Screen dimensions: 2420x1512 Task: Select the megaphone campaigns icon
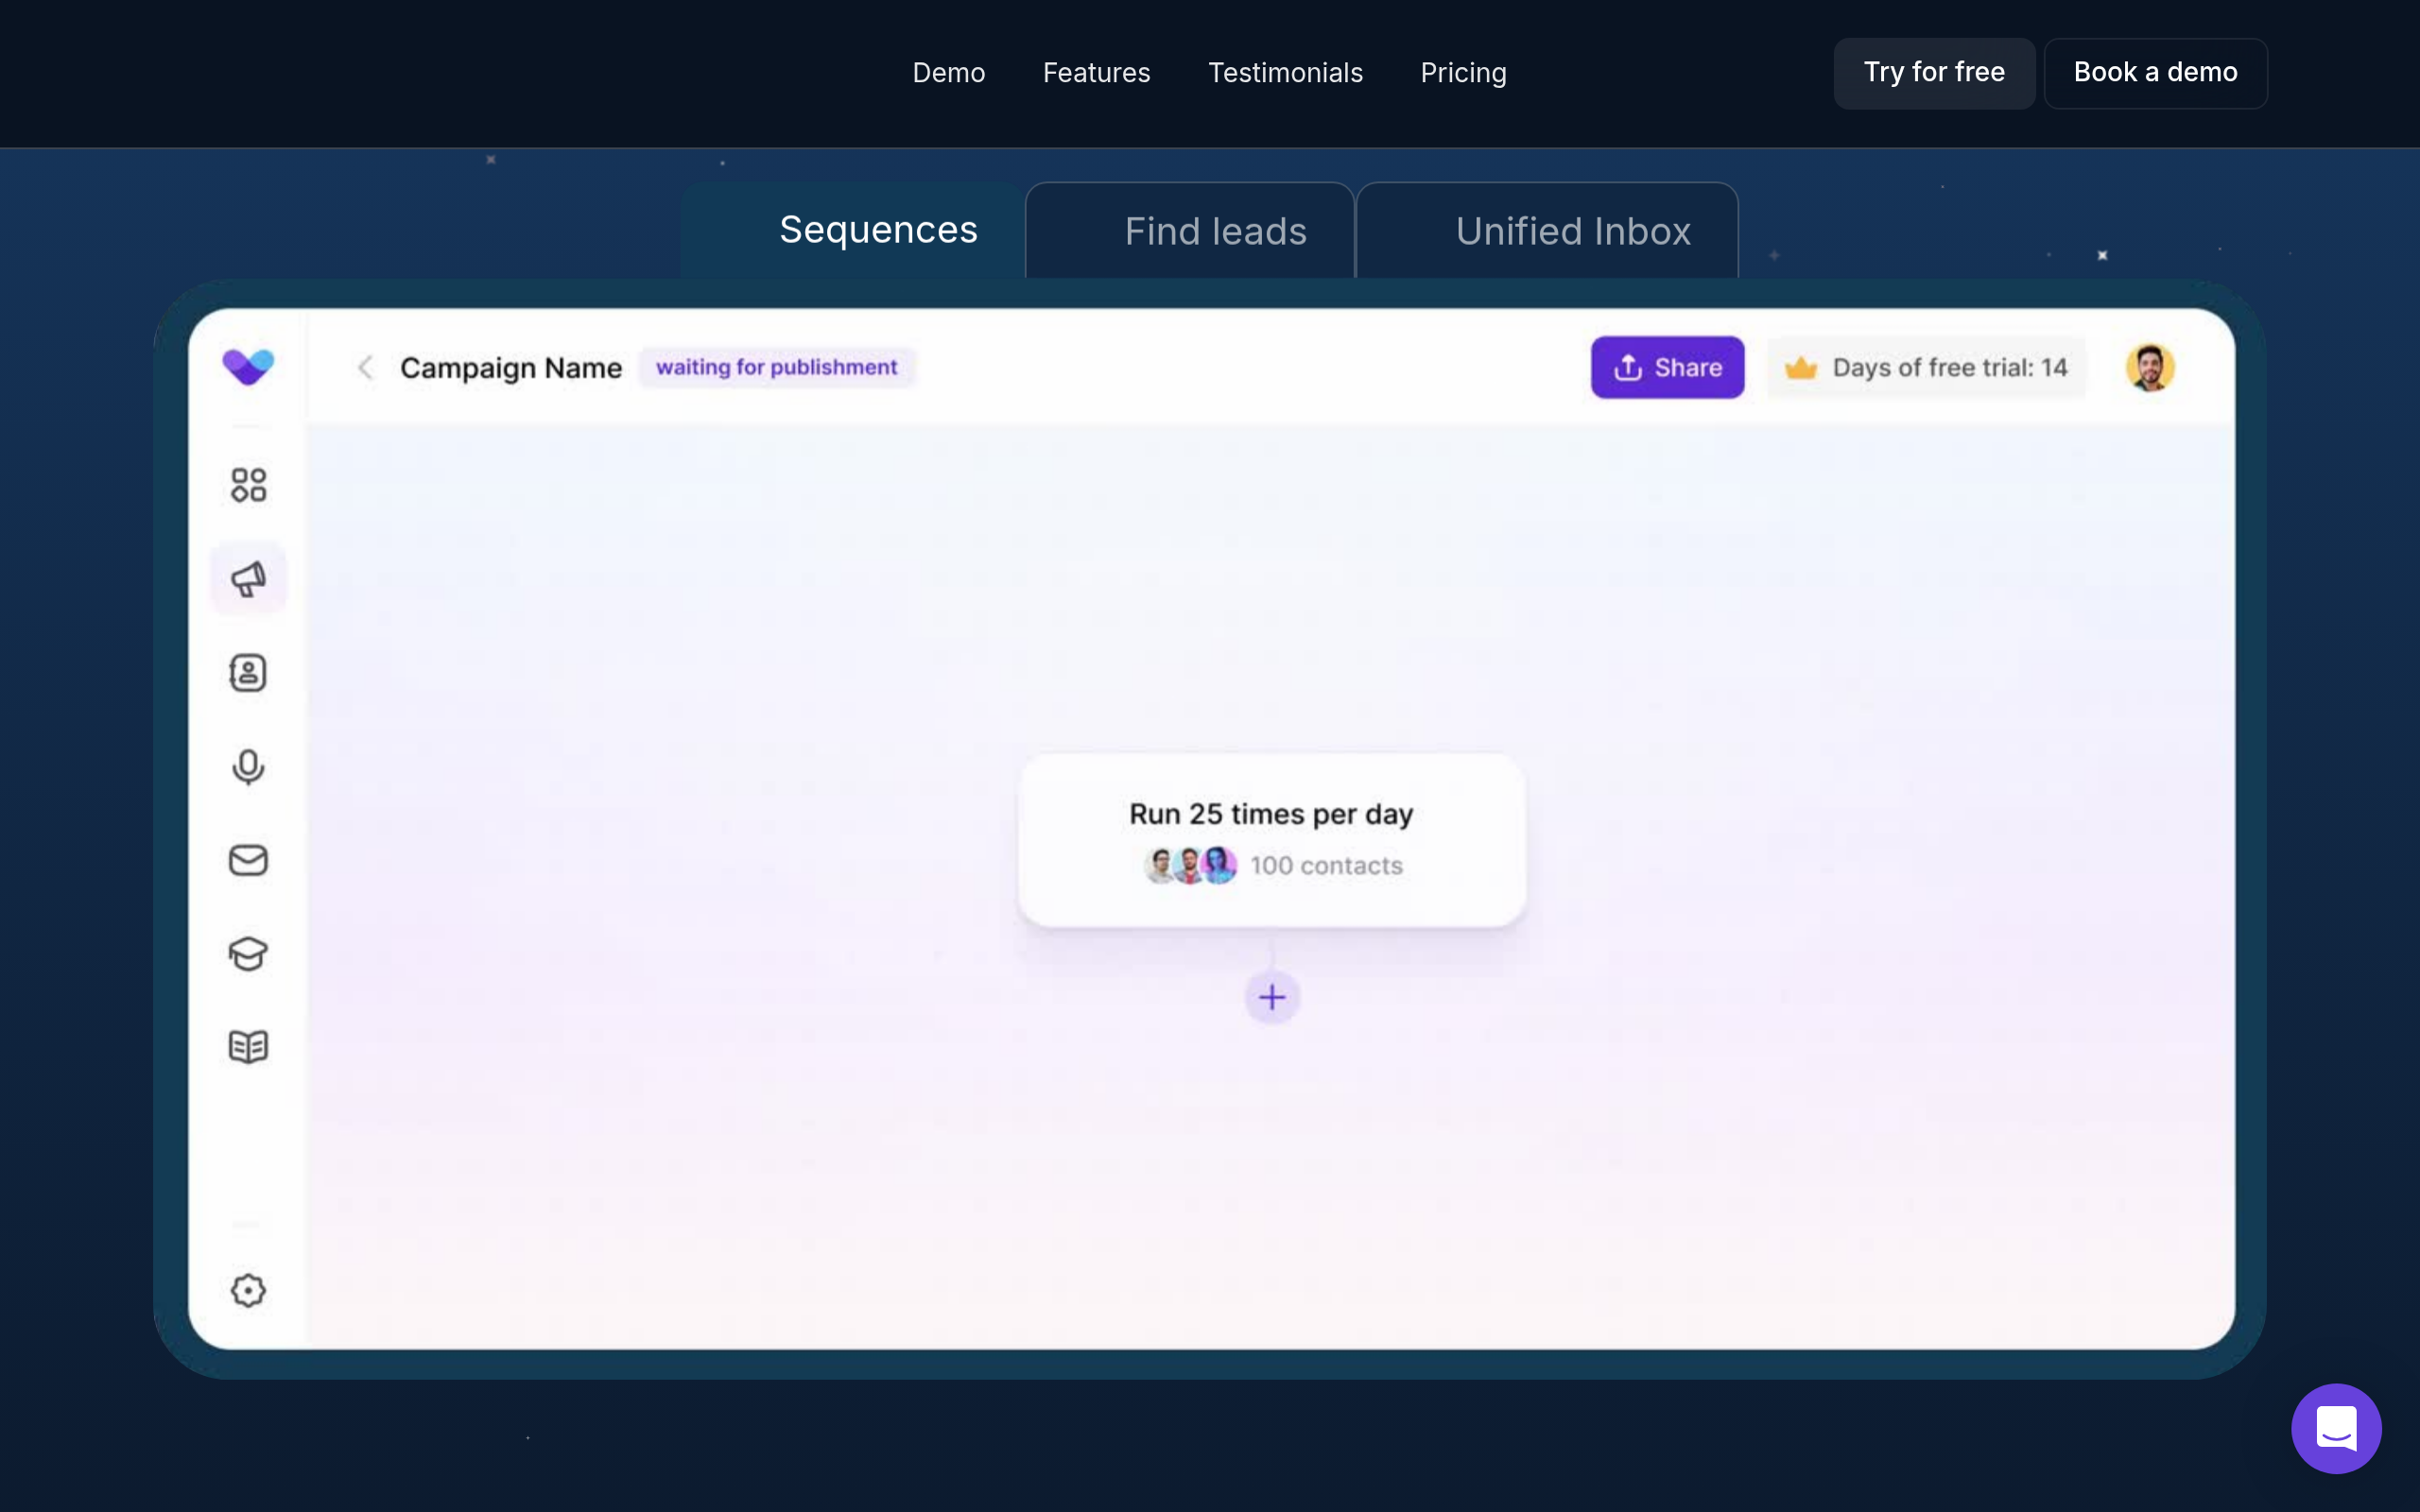(x=248, y=579)
